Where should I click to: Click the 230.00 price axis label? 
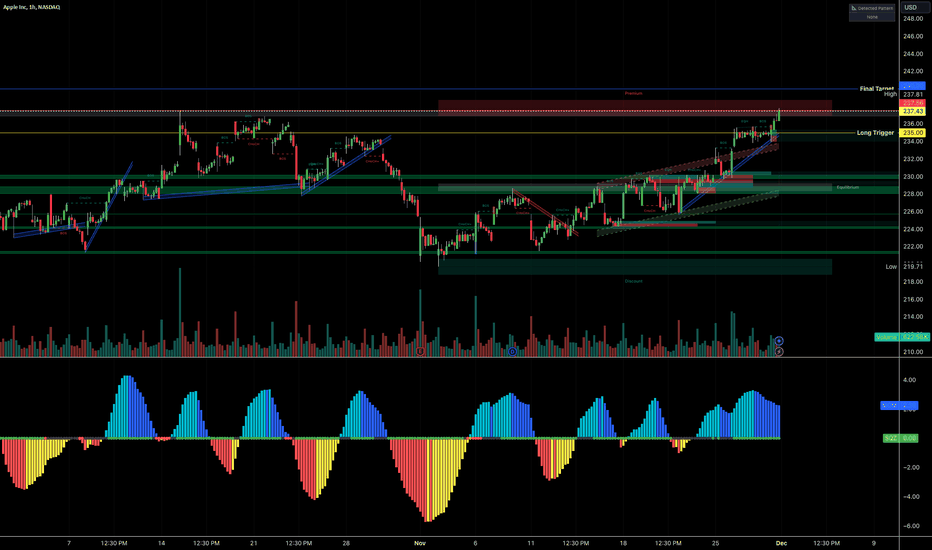[912, 177]
